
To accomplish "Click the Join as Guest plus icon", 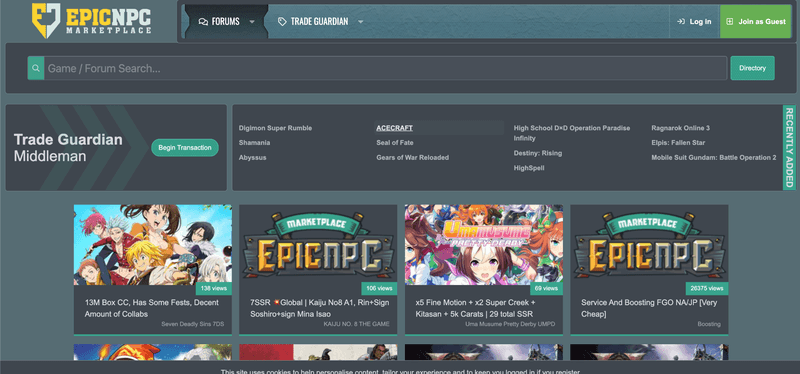I will click(730, 21).
